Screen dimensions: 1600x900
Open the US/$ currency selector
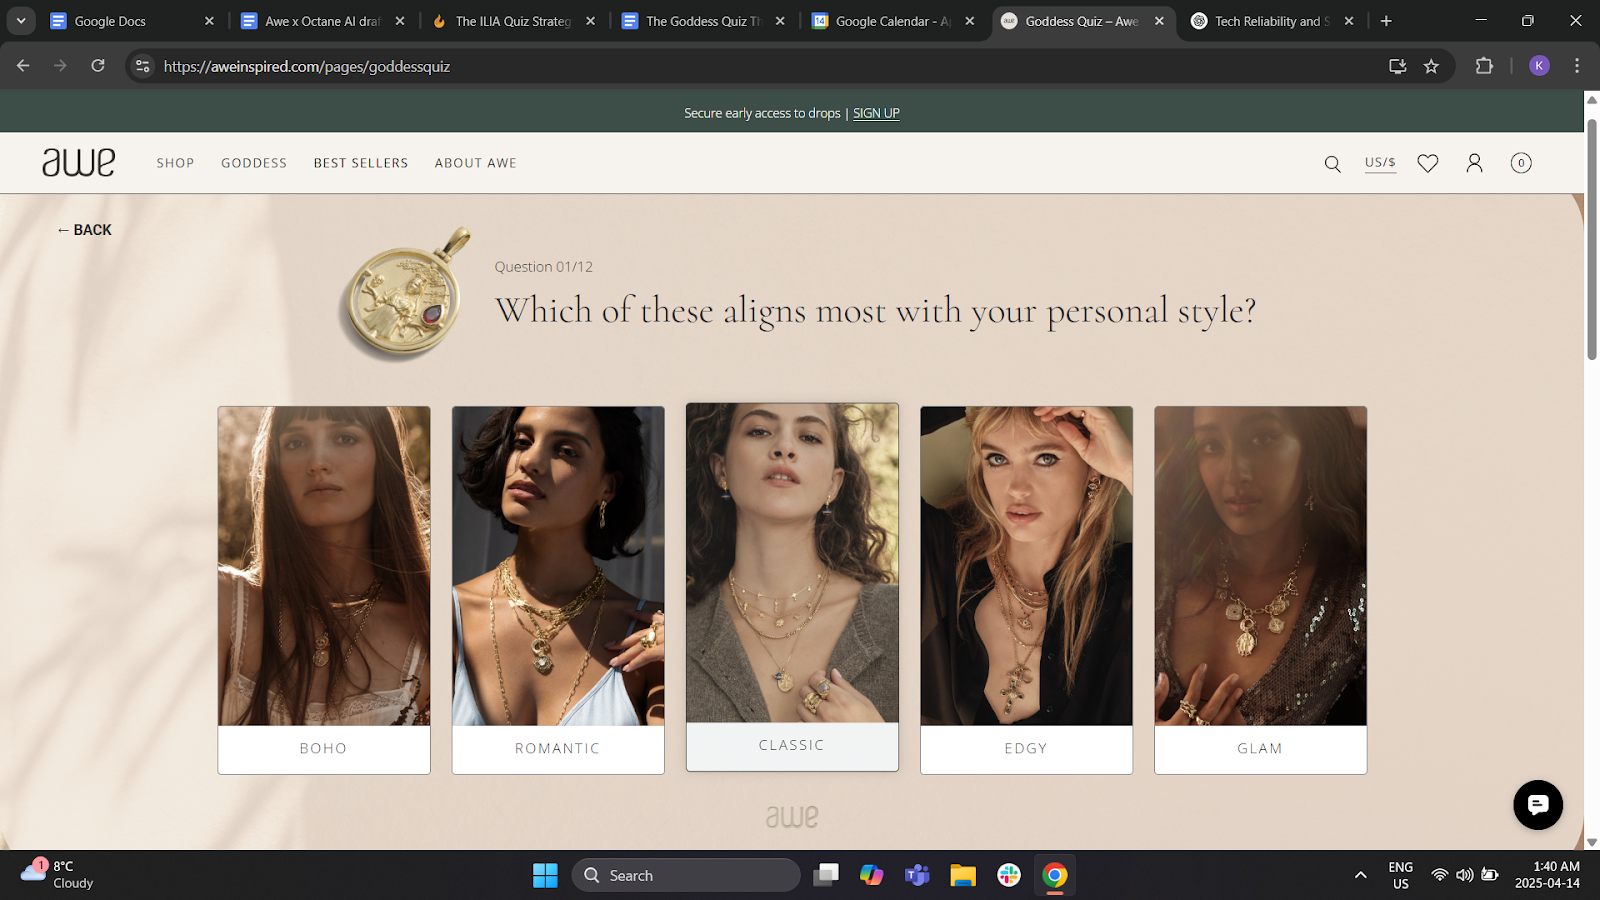tap(1380, 162)
